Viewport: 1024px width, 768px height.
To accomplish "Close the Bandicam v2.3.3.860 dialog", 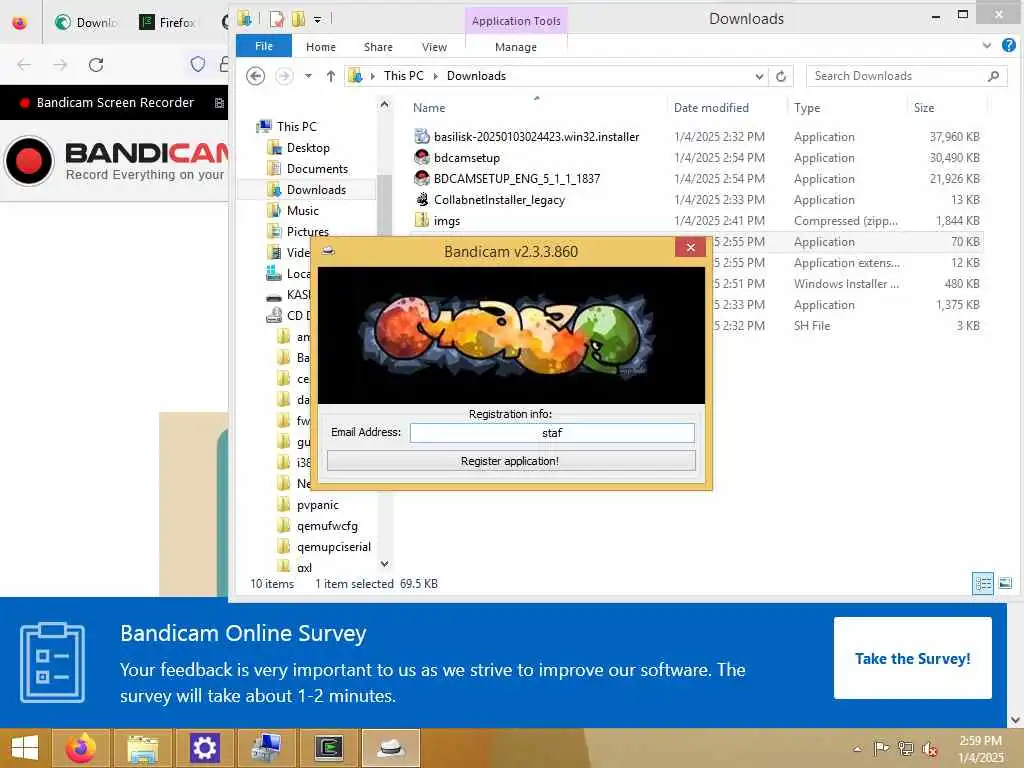I will [x=690, y=248].
